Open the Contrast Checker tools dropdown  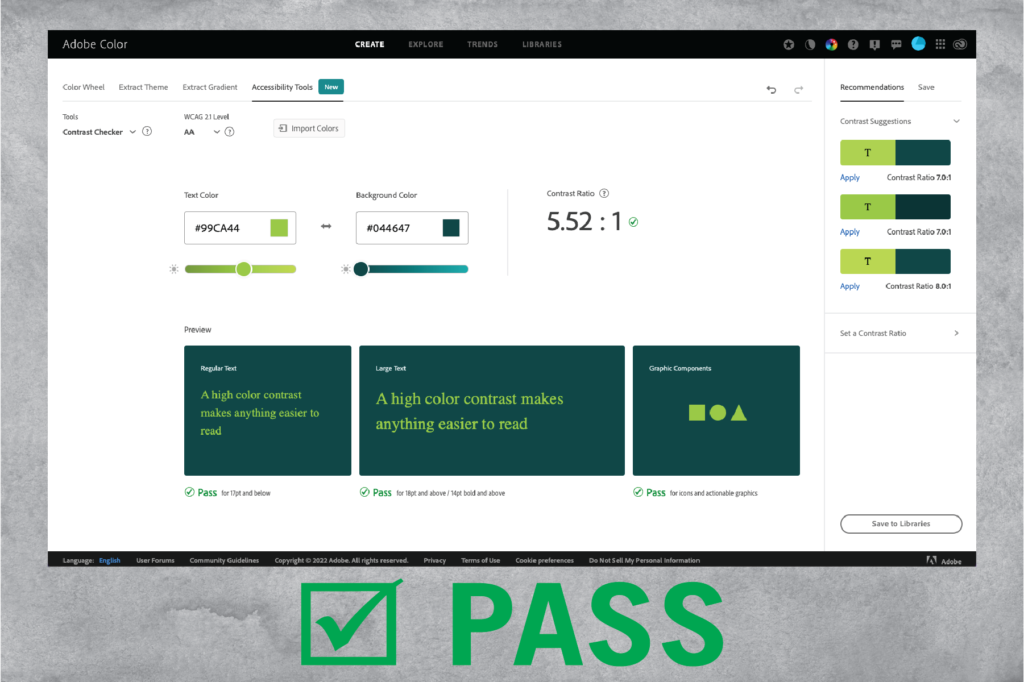[x=99, y=132]
